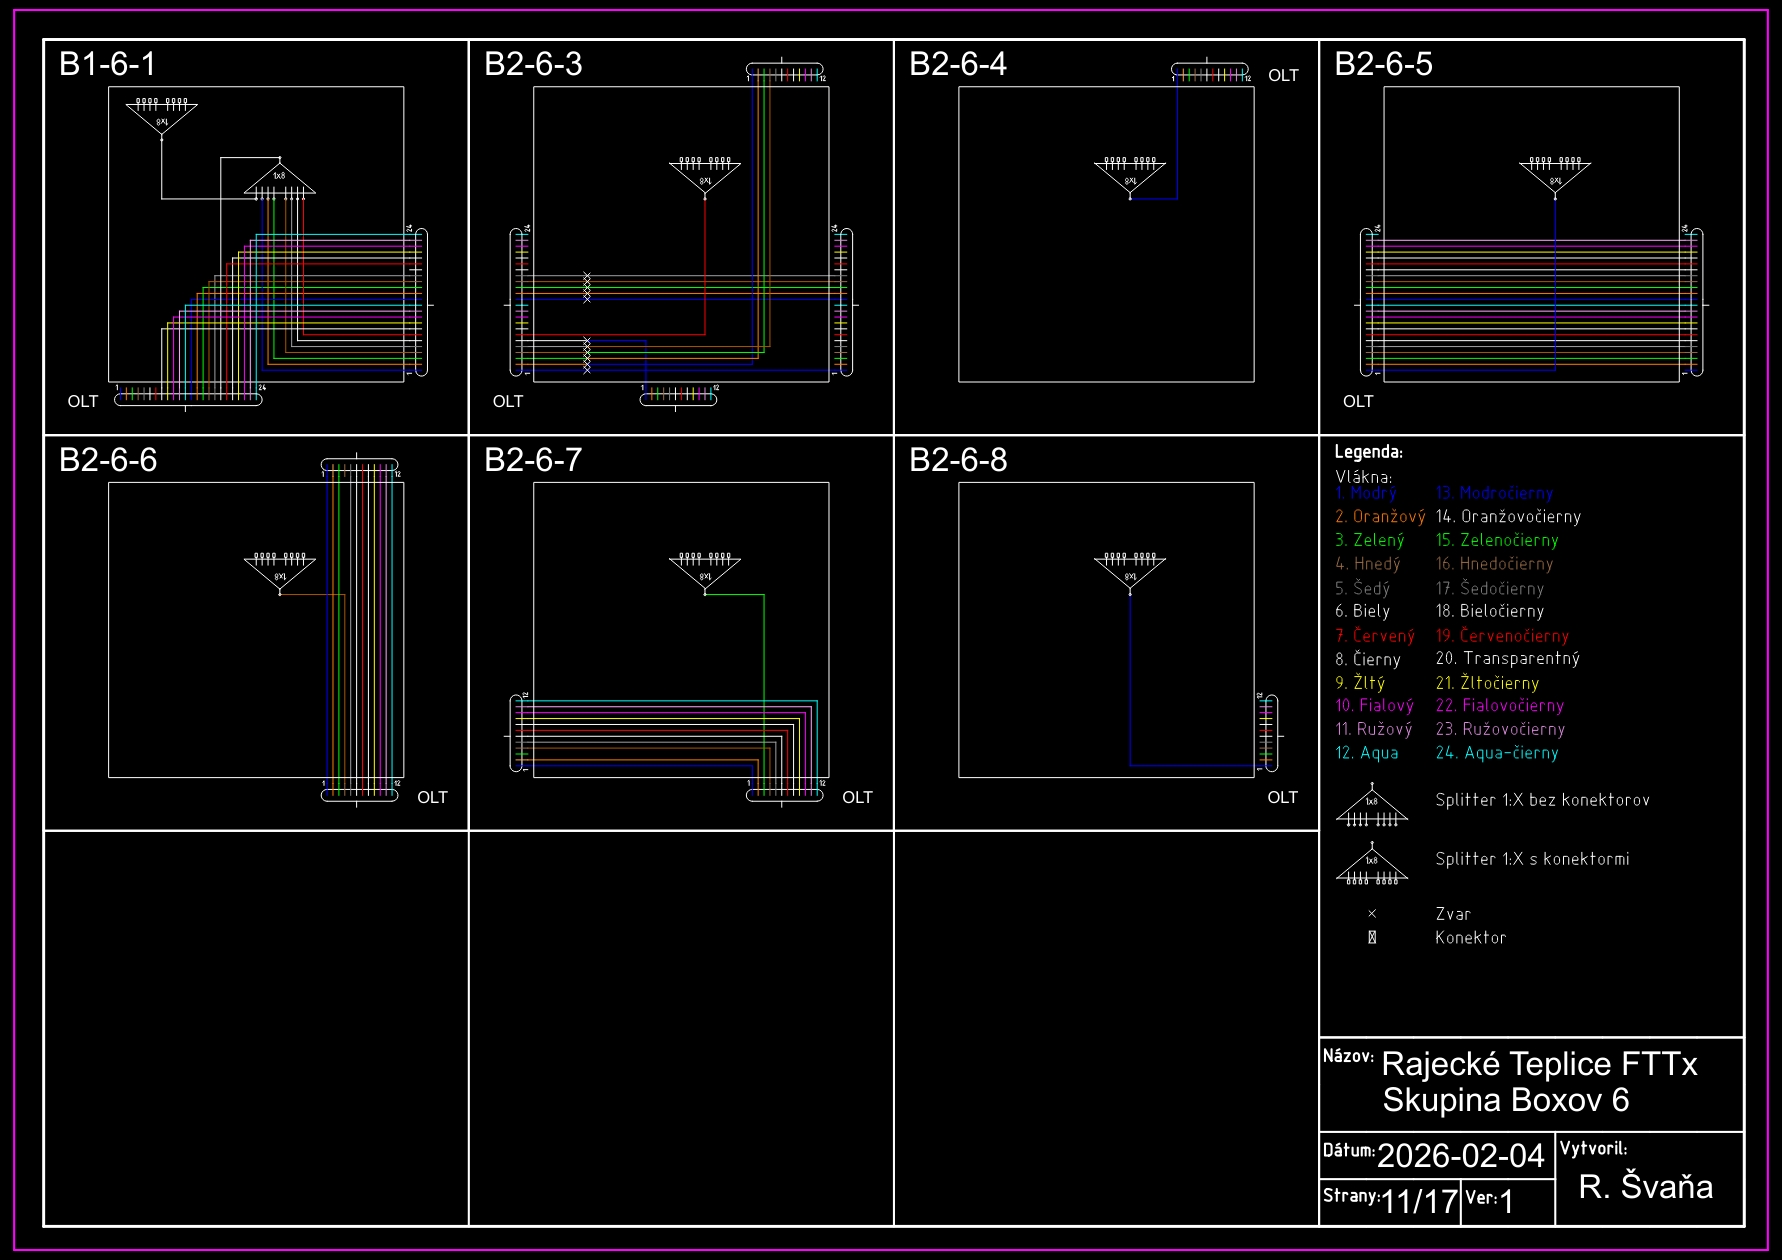
Task: Click legend icon for splitter s konektormi
Action: 1372,864
